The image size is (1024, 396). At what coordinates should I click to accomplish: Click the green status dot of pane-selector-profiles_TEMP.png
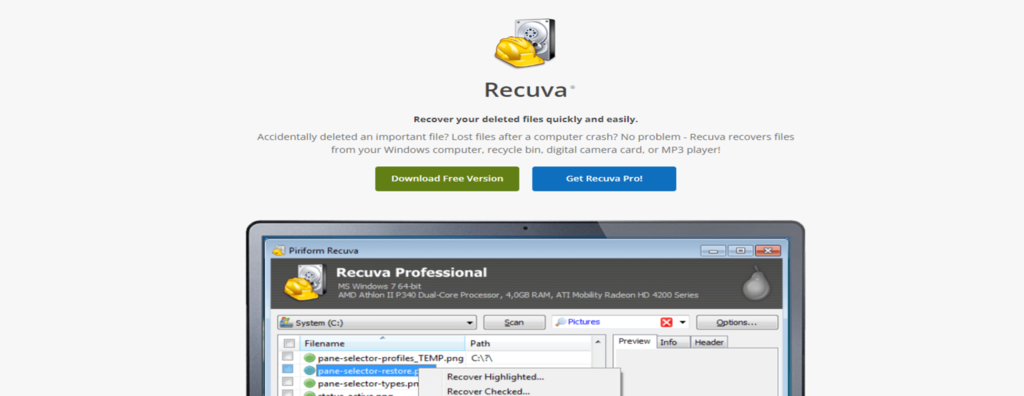[310, 358]
